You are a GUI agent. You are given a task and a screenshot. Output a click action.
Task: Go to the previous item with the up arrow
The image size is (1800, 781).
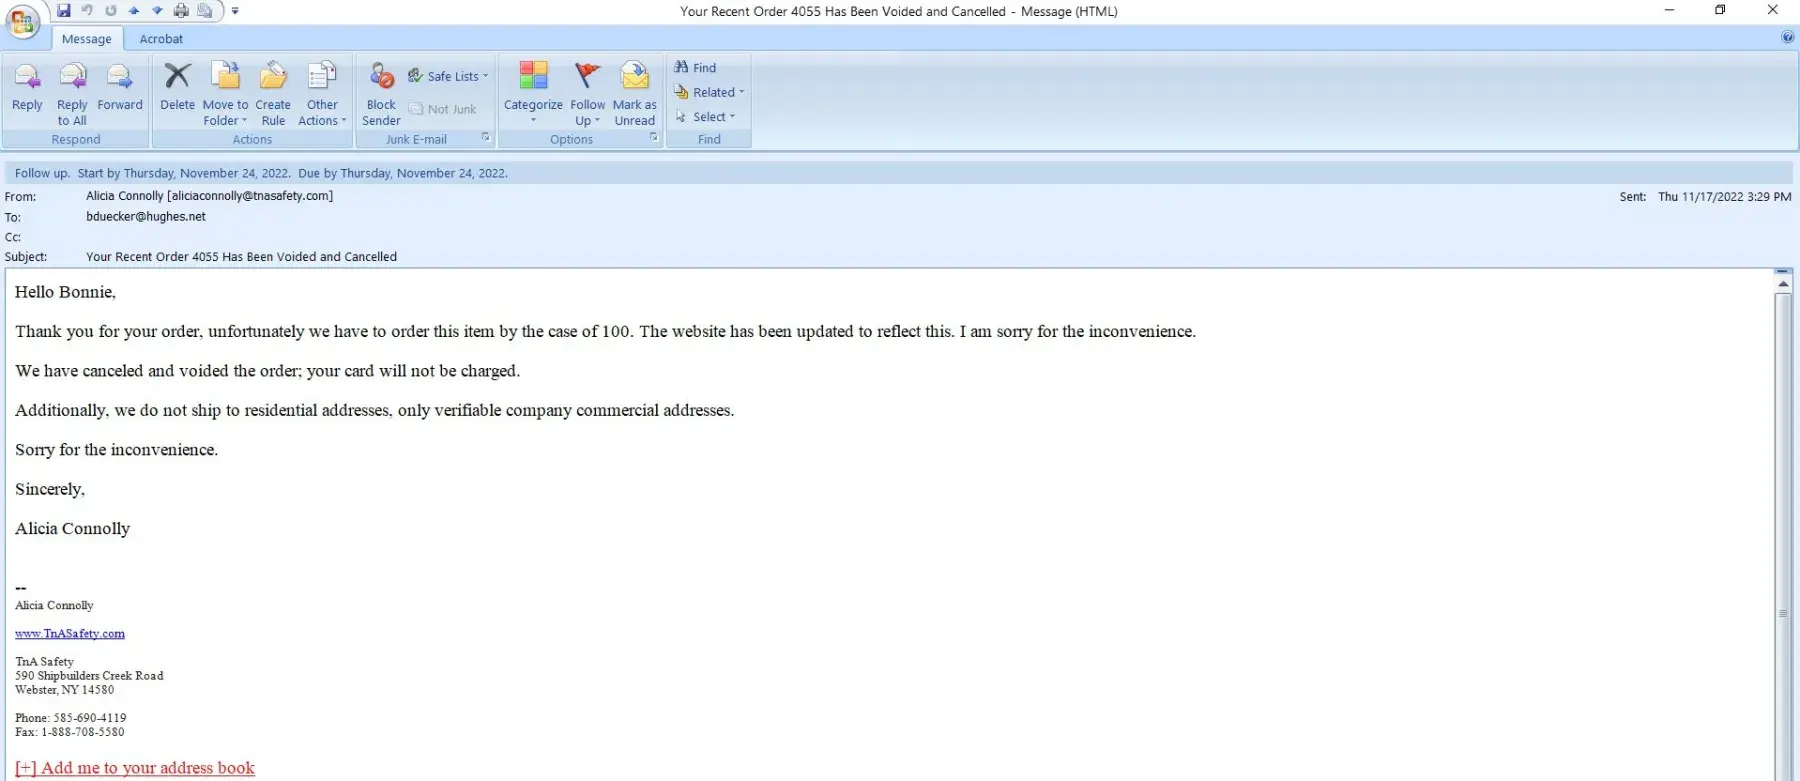tap(134, 11)
